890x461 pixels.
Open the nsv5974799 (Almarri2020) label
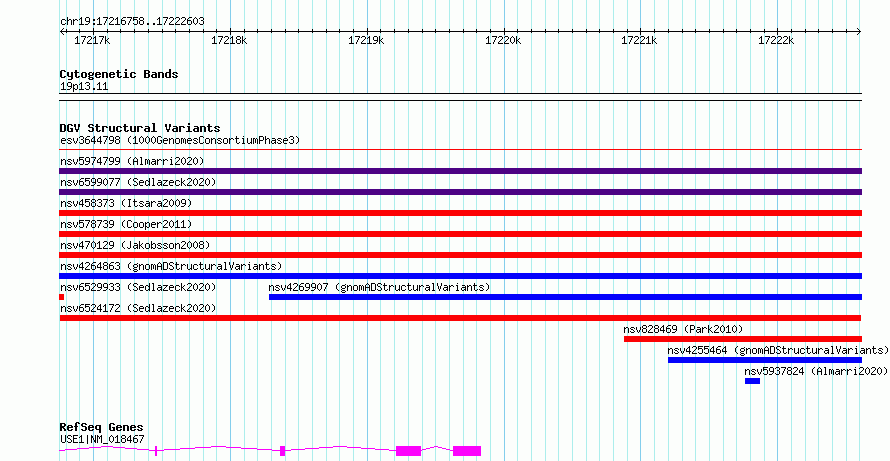(x=132, y=161)
